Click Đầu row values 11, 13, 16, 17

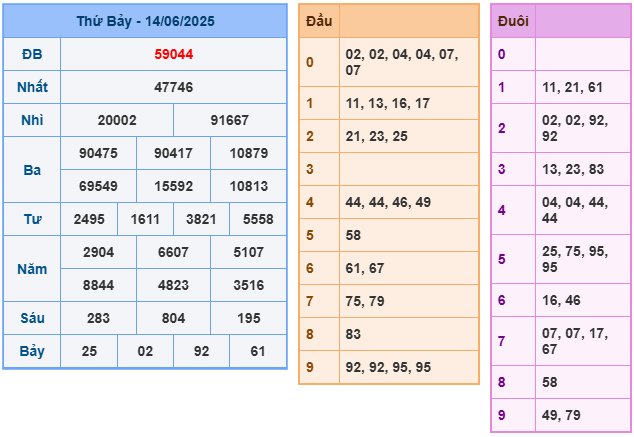(387, 103)
